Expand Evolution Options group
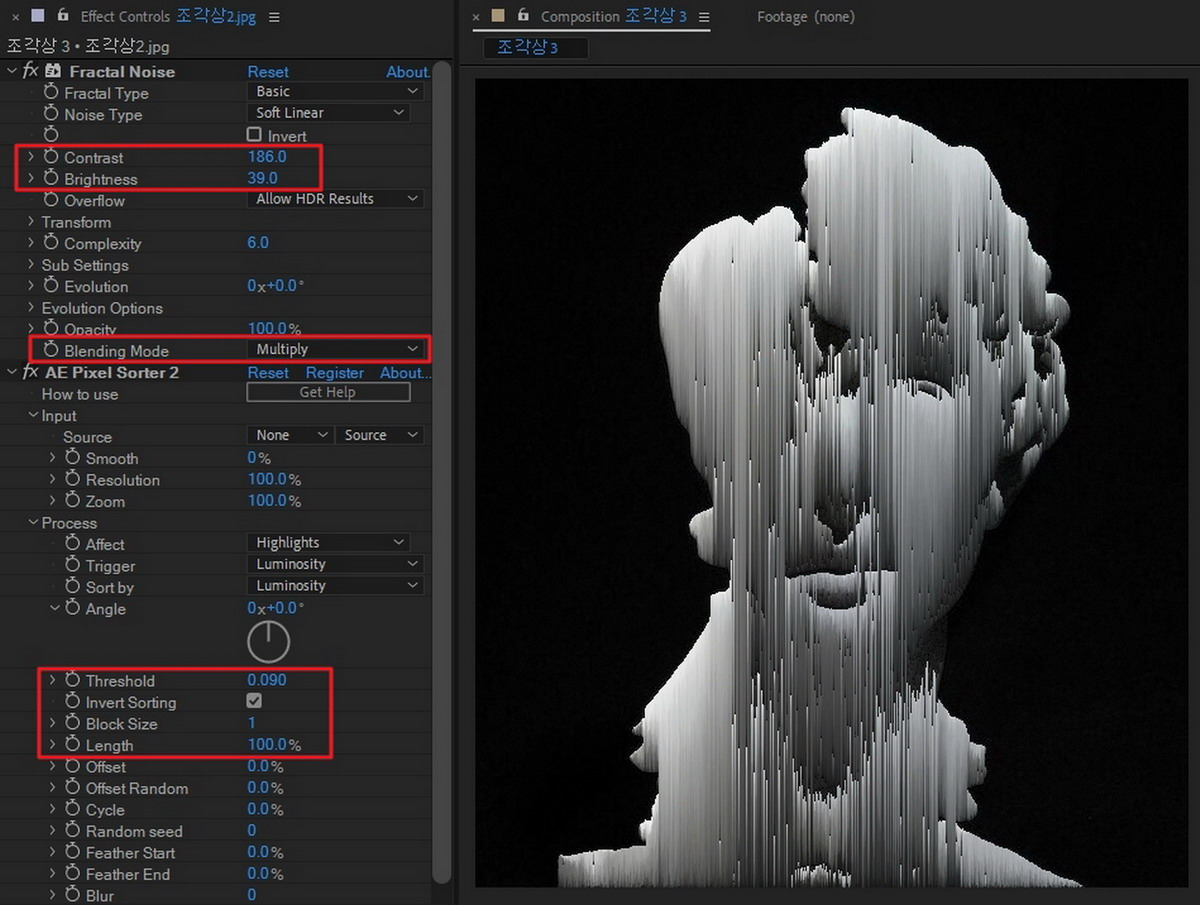The image size is (1200, 905). (31, 308)
